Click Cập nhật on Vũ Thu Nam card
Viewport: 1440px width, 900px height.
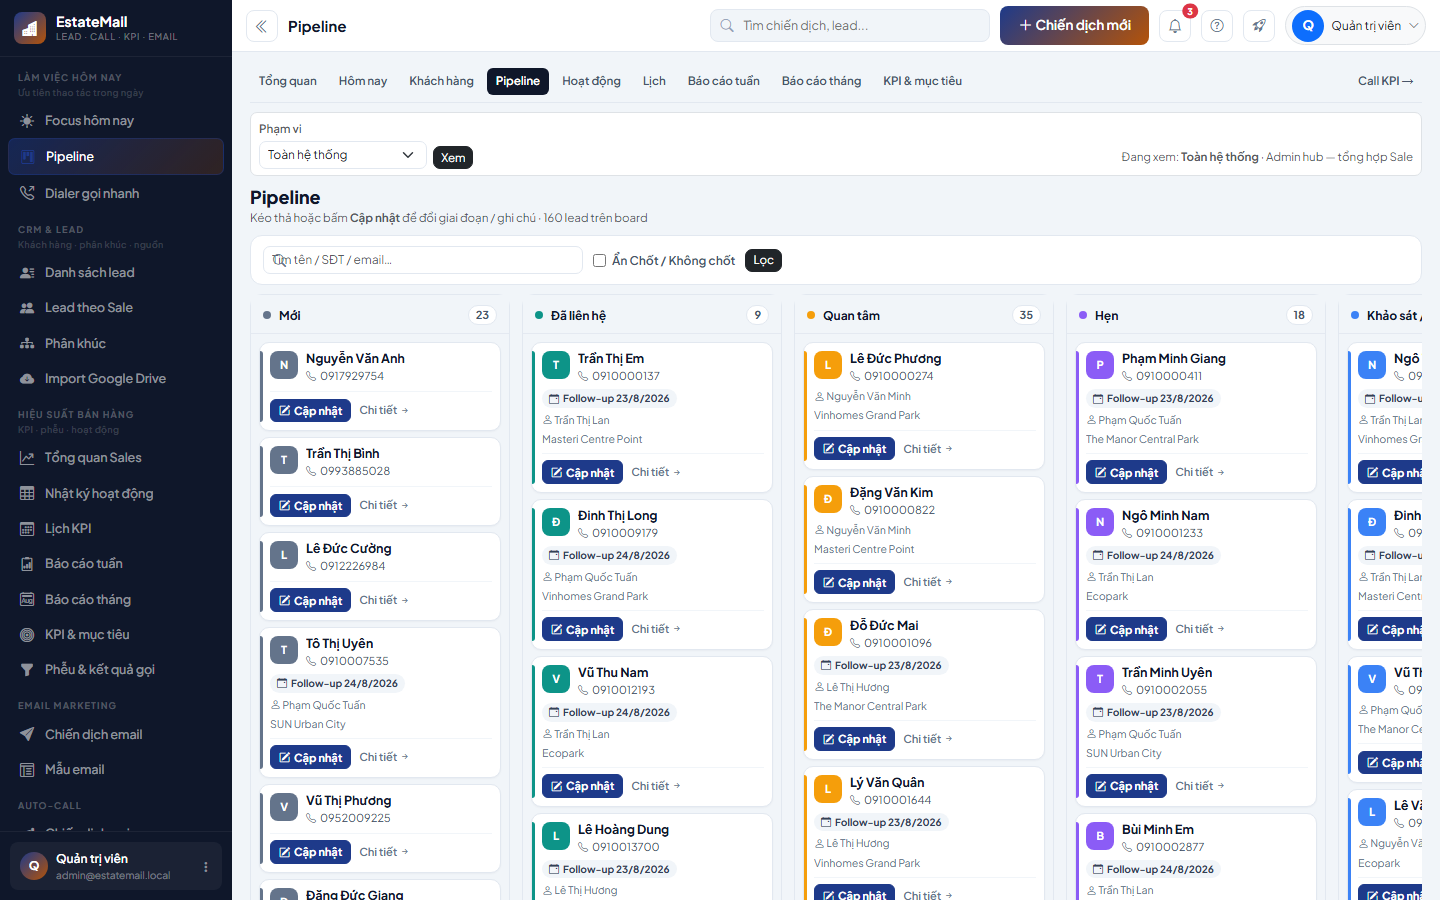click(x=582, y=787)
